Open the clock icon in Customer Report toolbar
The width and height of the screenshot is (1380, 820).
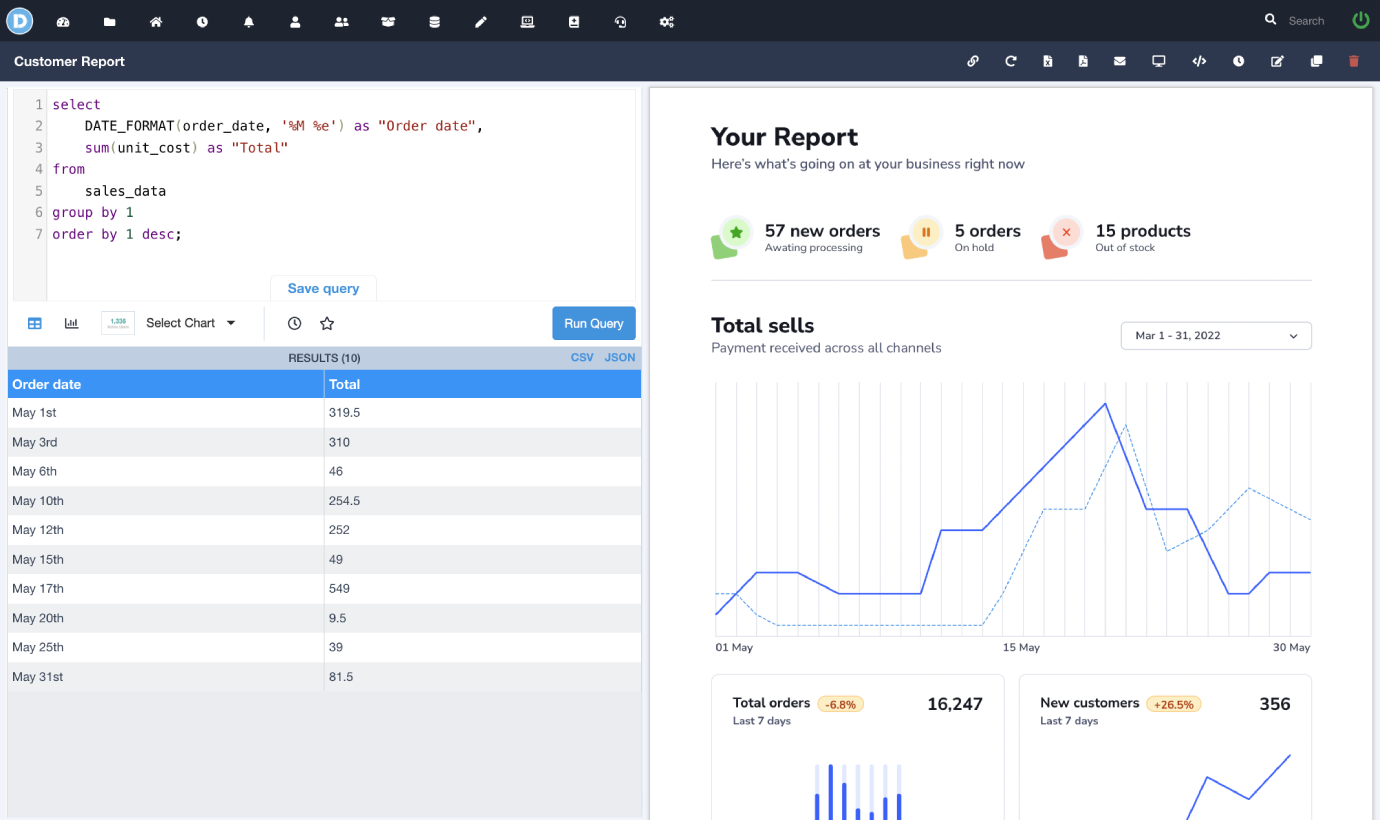(1239, 61)
